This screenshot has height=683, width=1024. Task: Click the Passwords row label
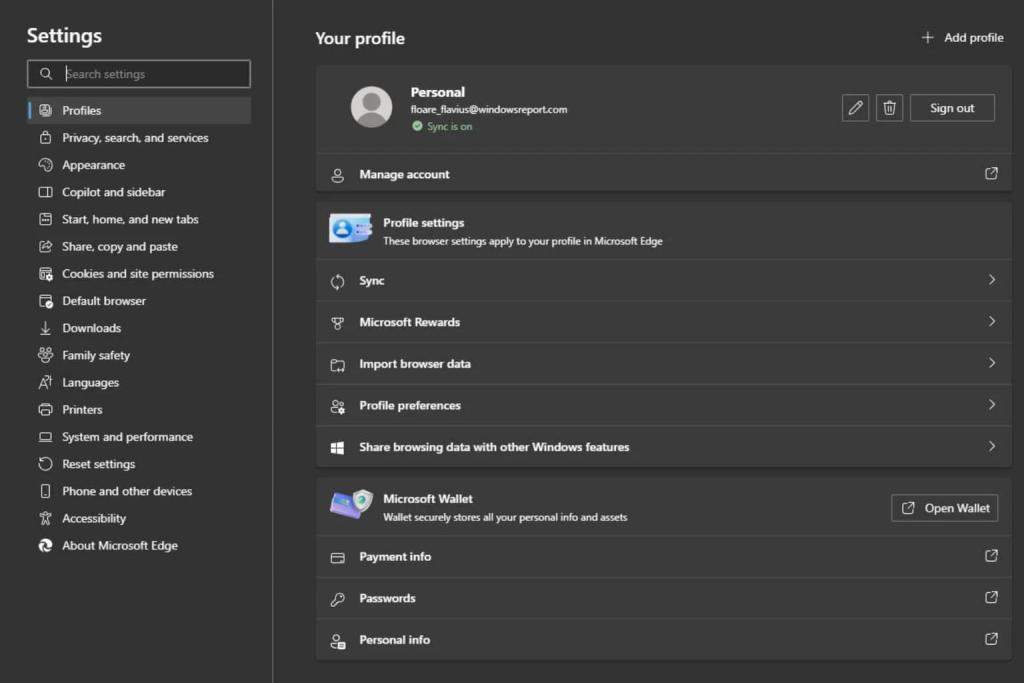coord(387,598)
